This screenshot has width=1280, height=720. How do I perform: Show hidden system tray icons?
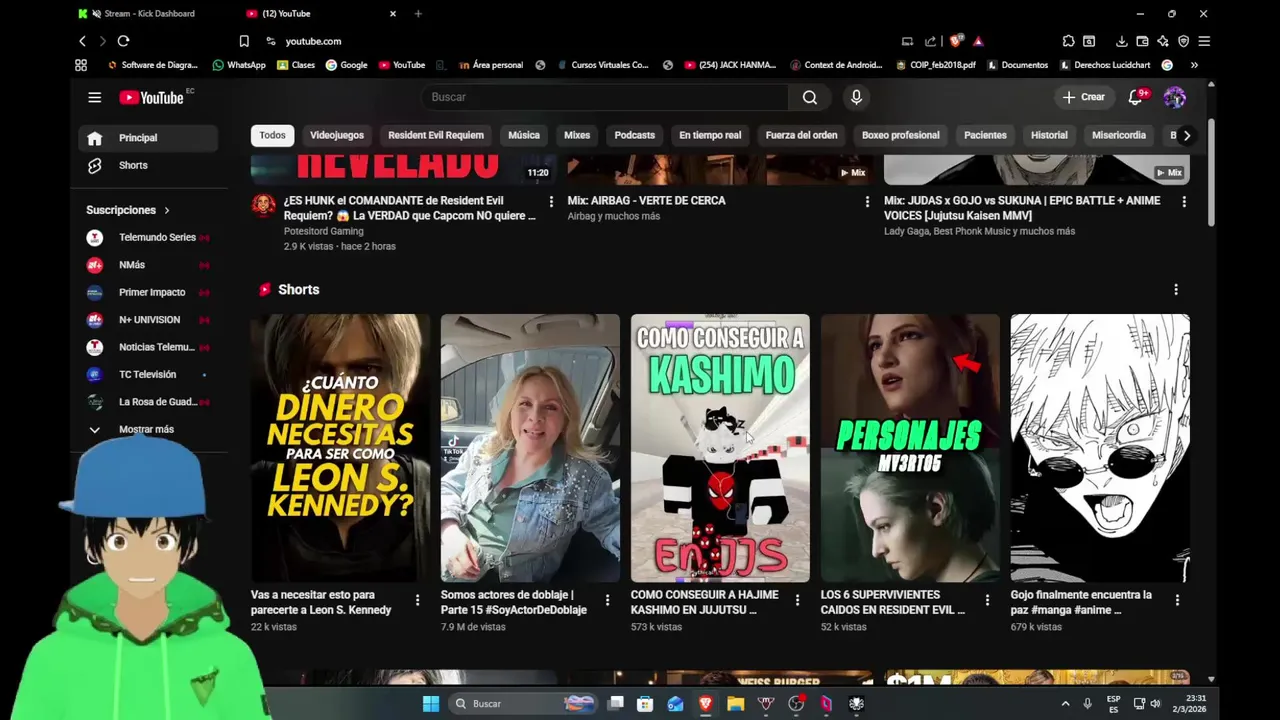[x=1065, y=704]
